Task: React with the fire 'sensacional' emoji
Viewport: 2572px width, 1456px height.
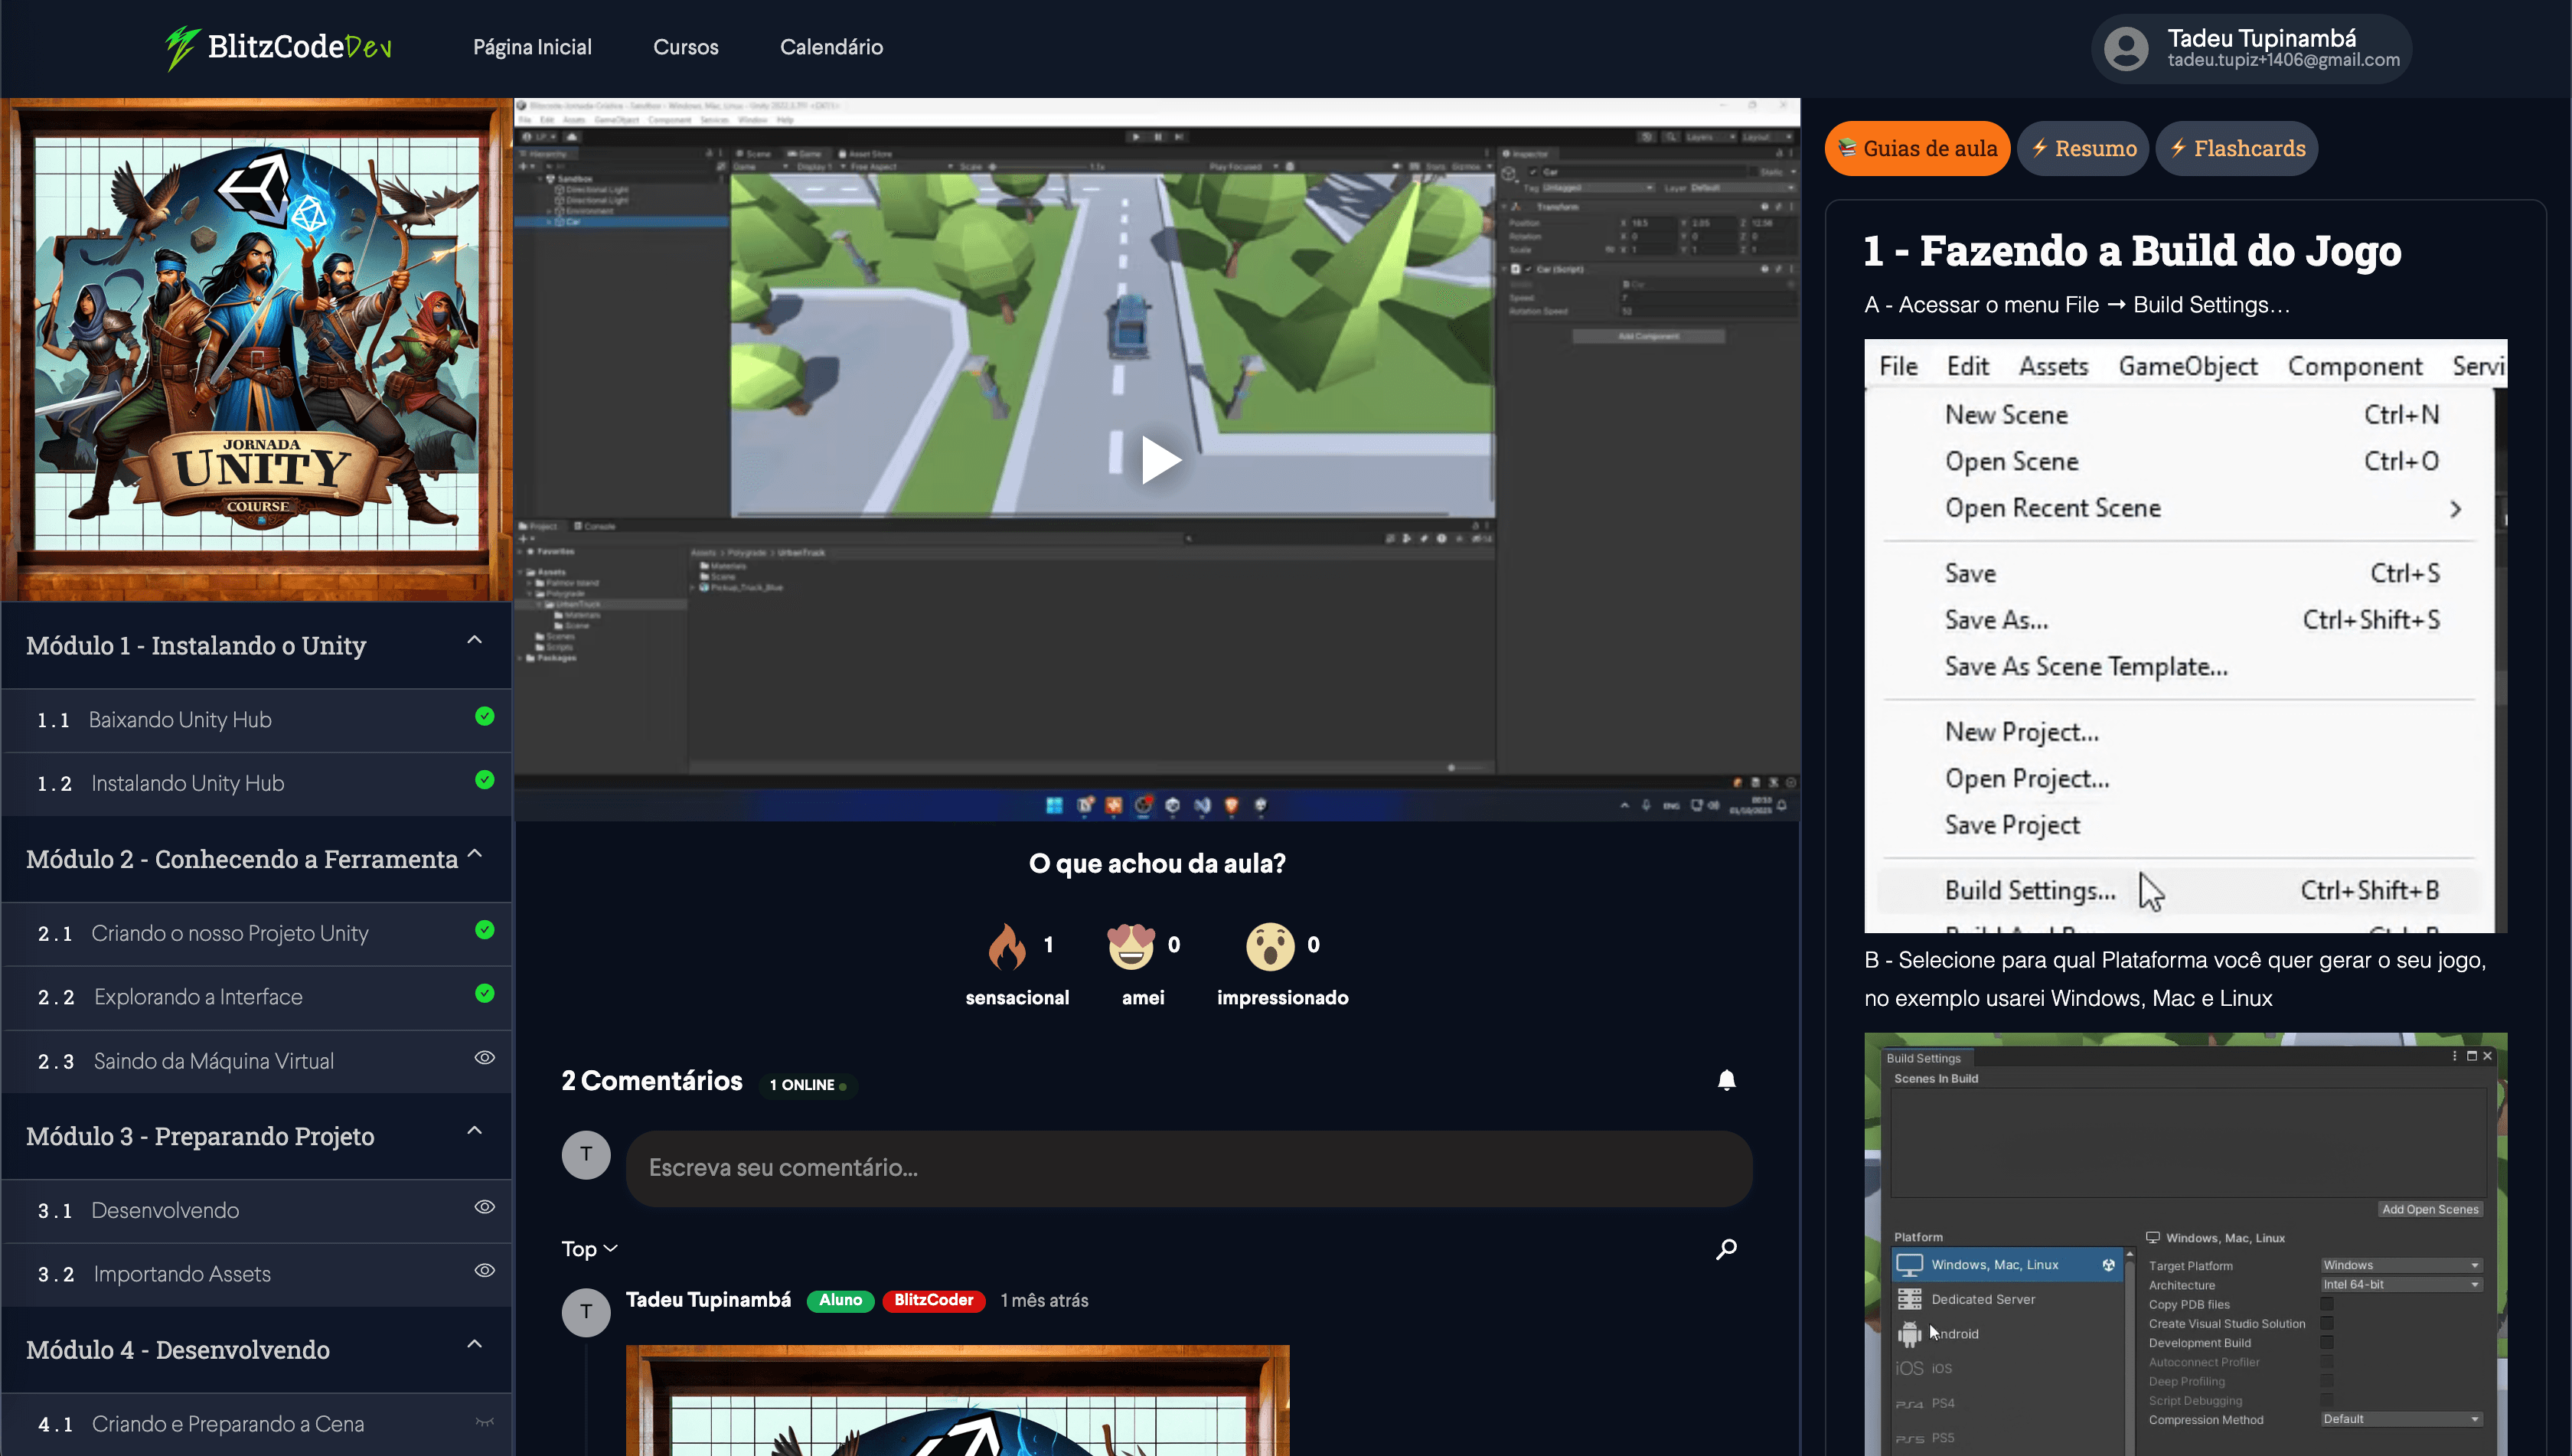Action: pos(1007,945)
